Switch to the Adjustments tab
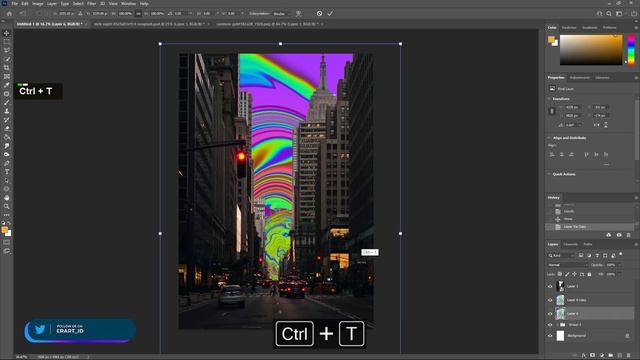The image size is (640, 360). (580, 78)
